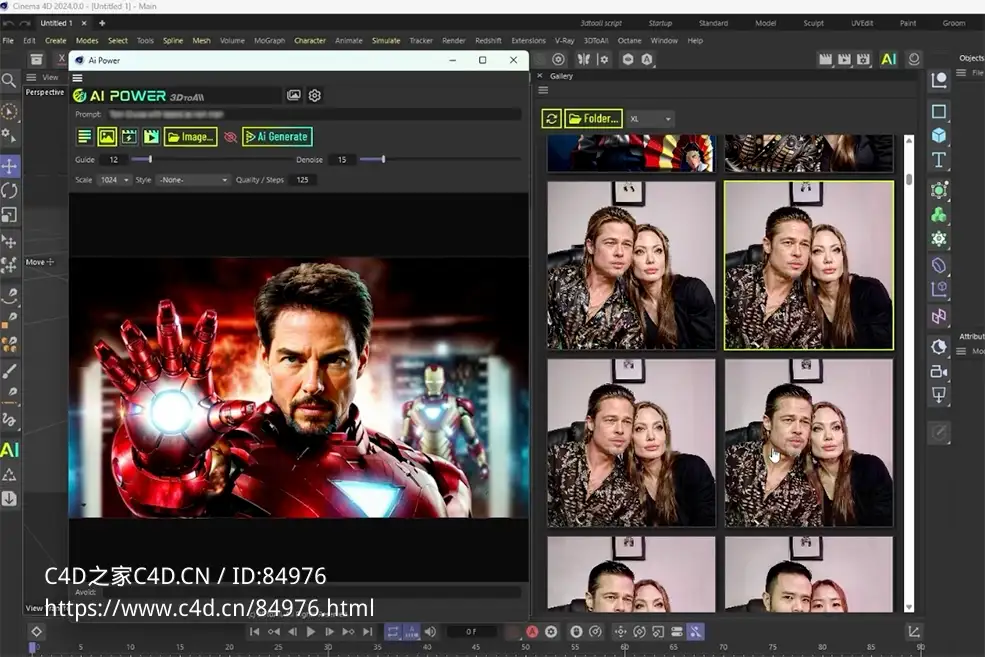Click the Denoise slider handle

click(383, 160)
